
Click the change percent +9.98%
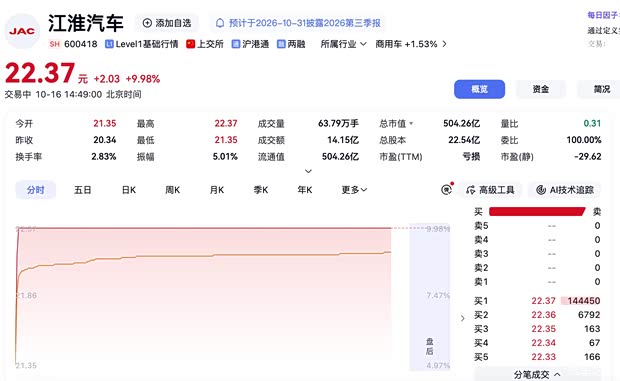pyautogui.click(x=143, y=79)
